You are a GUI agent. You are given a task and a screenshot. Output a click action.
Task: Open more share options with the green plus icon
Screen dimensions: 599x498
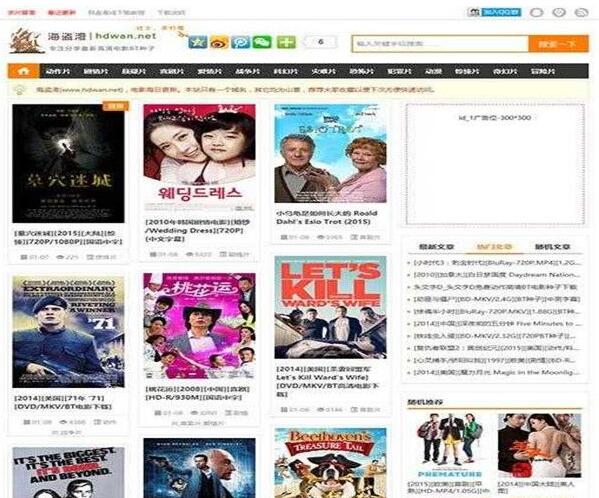point(286,42)
